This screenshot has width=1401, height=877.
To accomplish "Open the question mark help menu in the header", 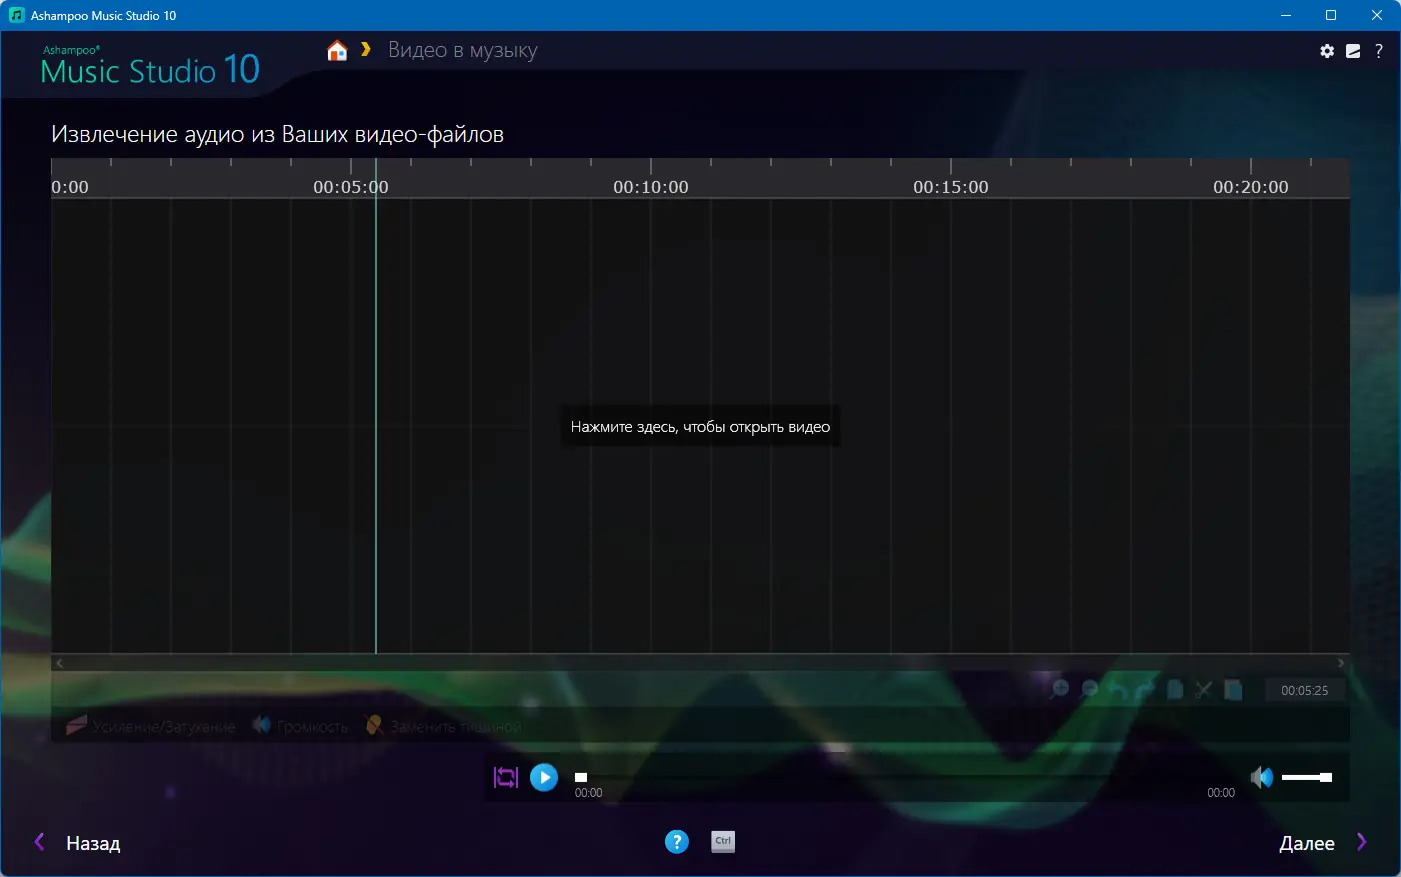I will click(1379, 51).
